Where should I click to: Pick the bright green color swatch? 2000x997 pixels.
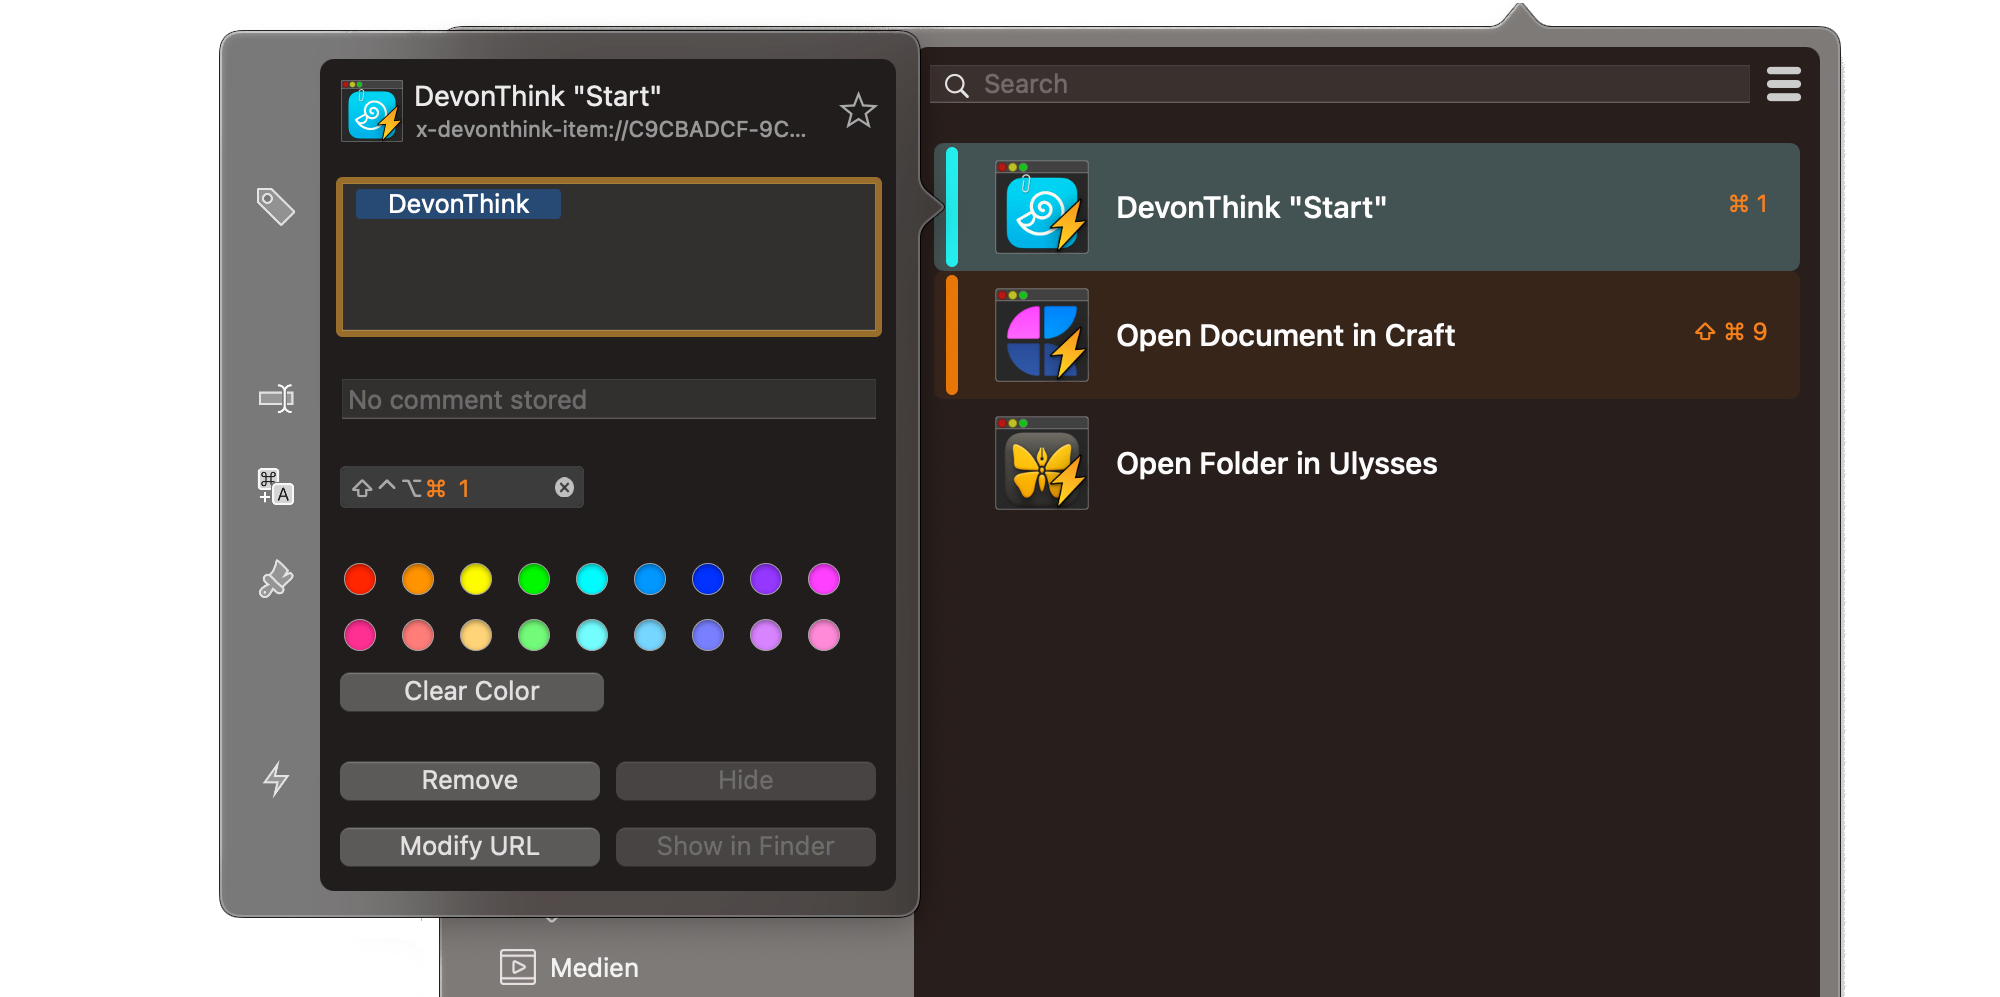pyautogui.click(x=534, y=579)
